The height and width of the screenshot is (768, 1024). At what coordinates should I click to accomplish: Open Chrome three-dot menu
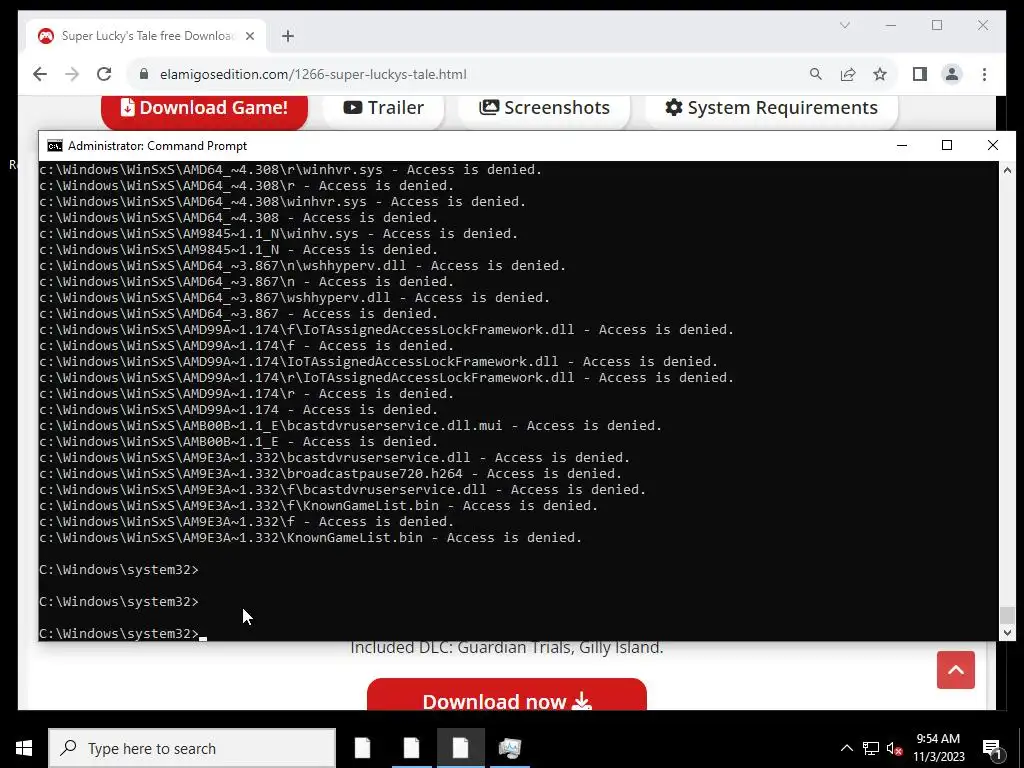(984, 74)
